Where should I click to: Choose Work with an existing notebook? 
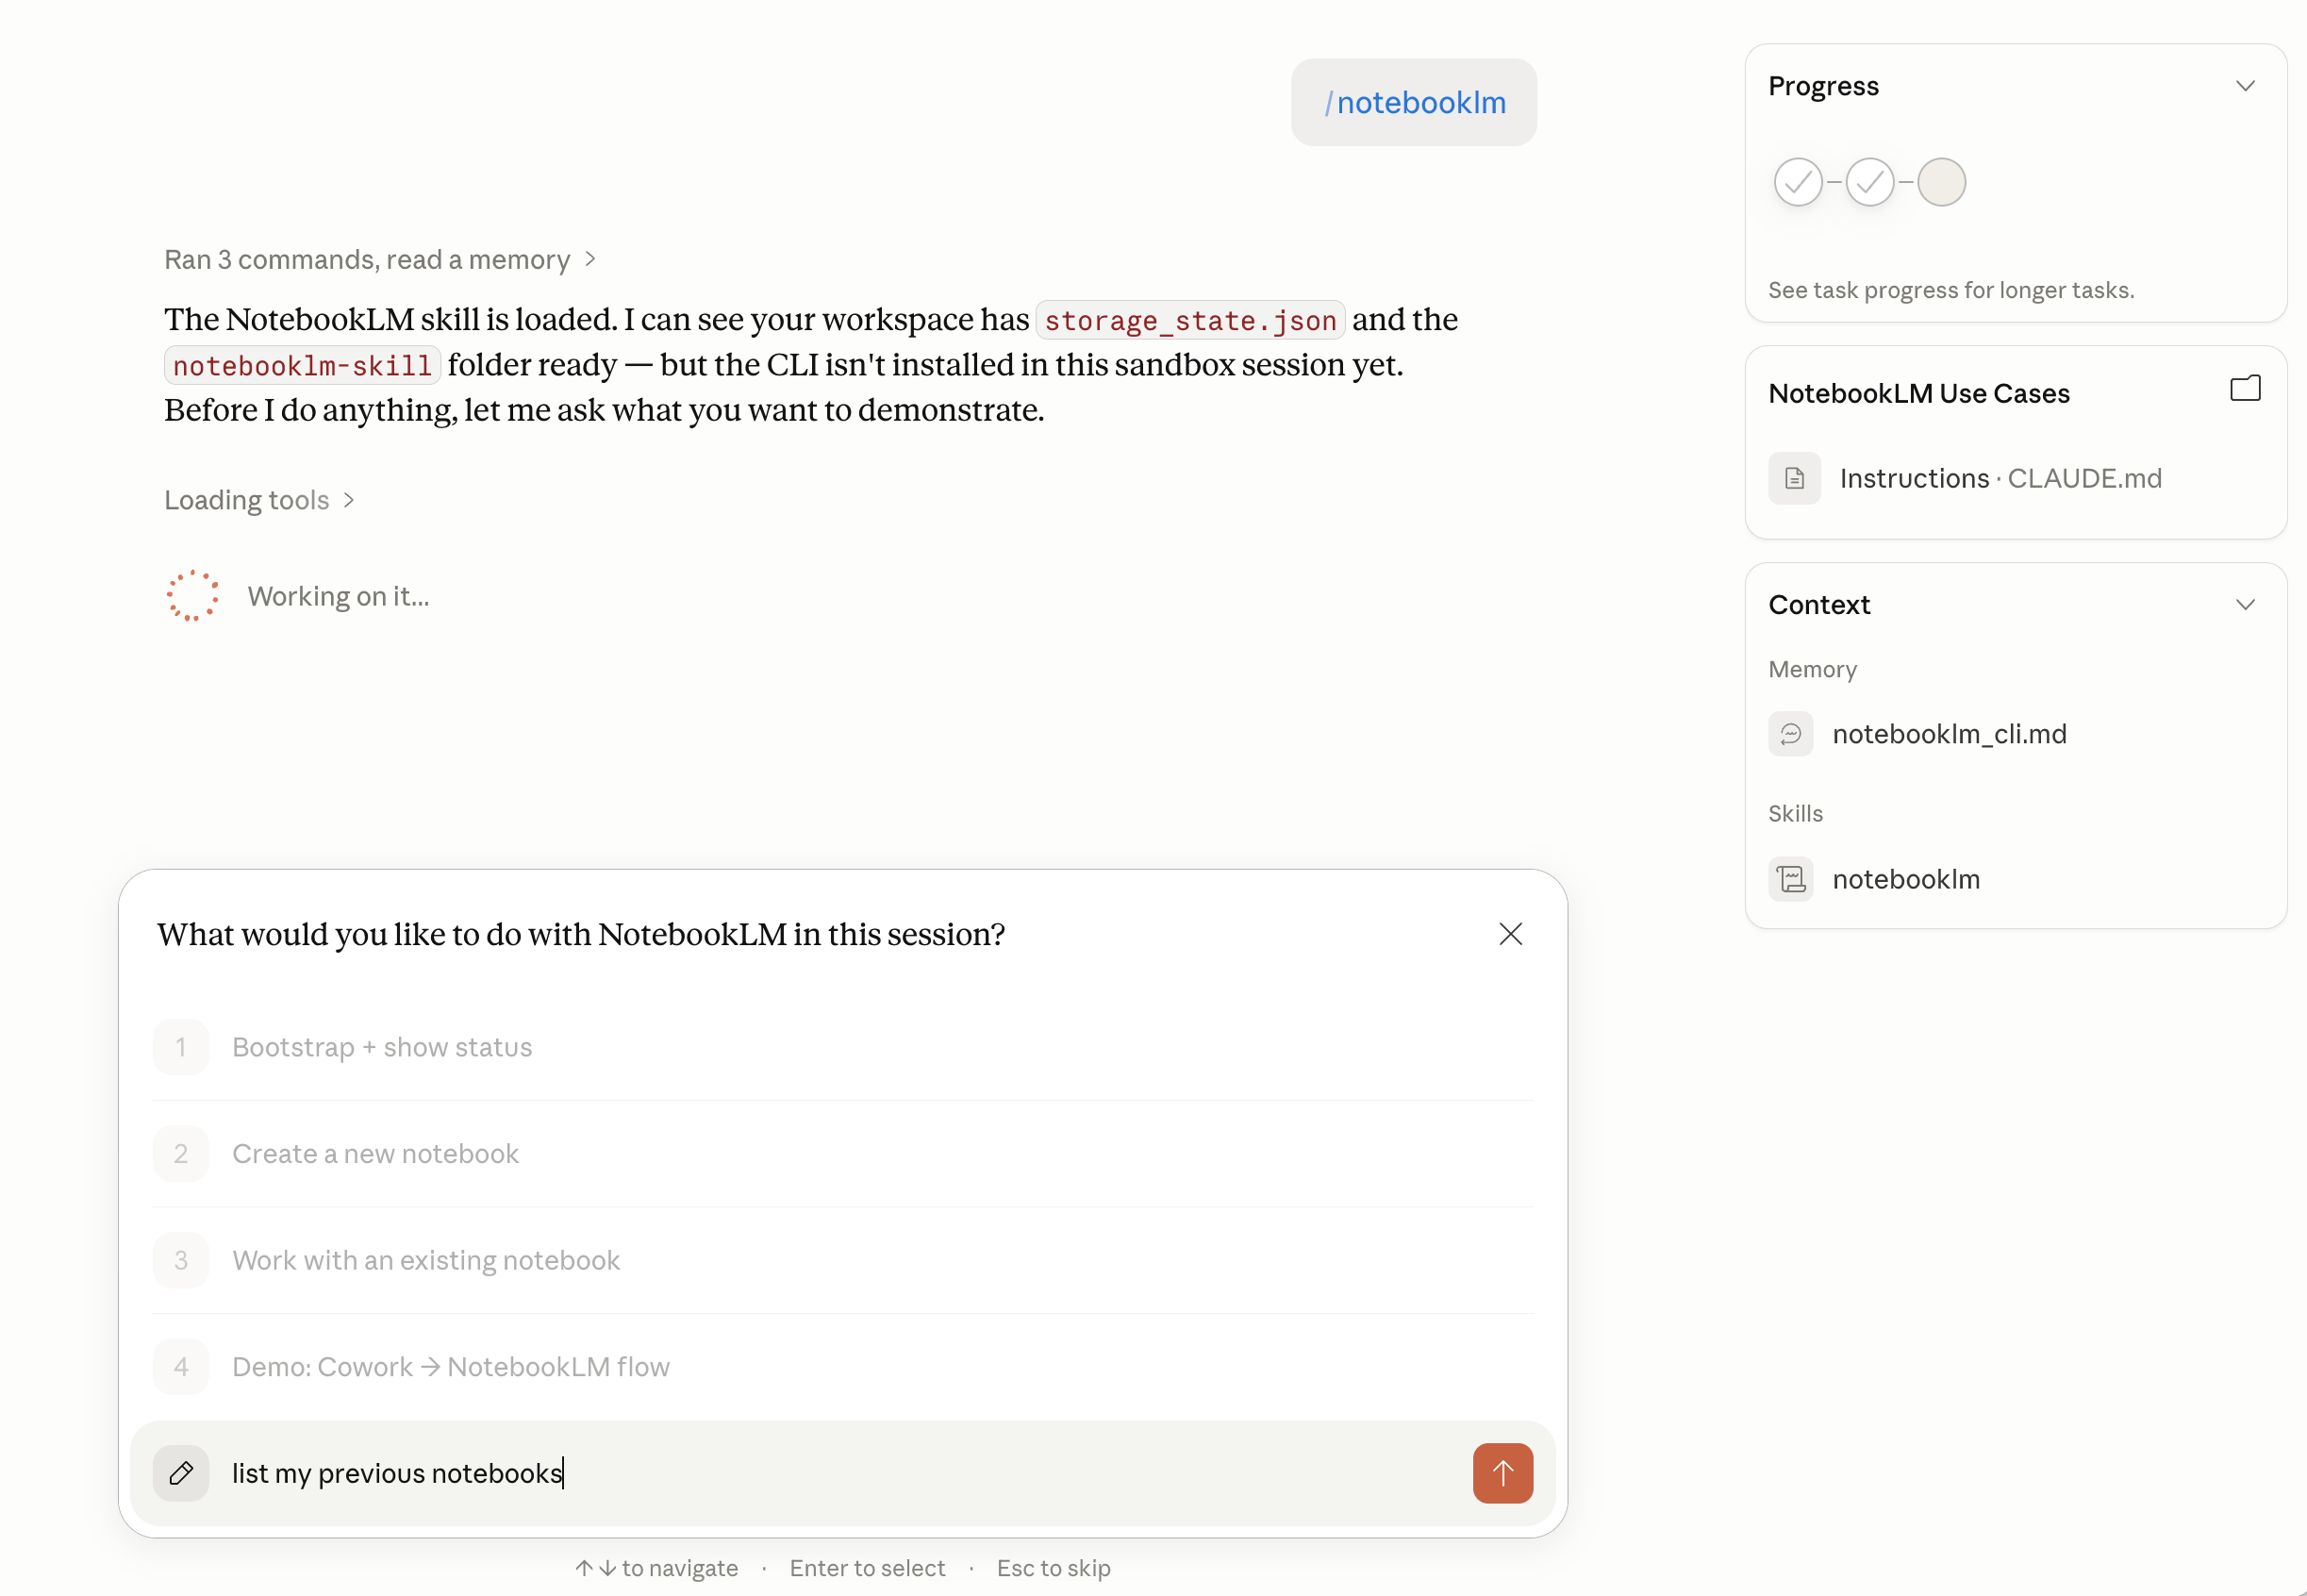(426, 1260)
